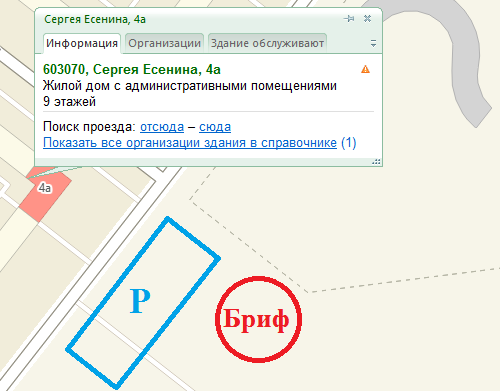
Task: Click the отсюда route link
Action: pyautogui.click(x=162, y=127)
